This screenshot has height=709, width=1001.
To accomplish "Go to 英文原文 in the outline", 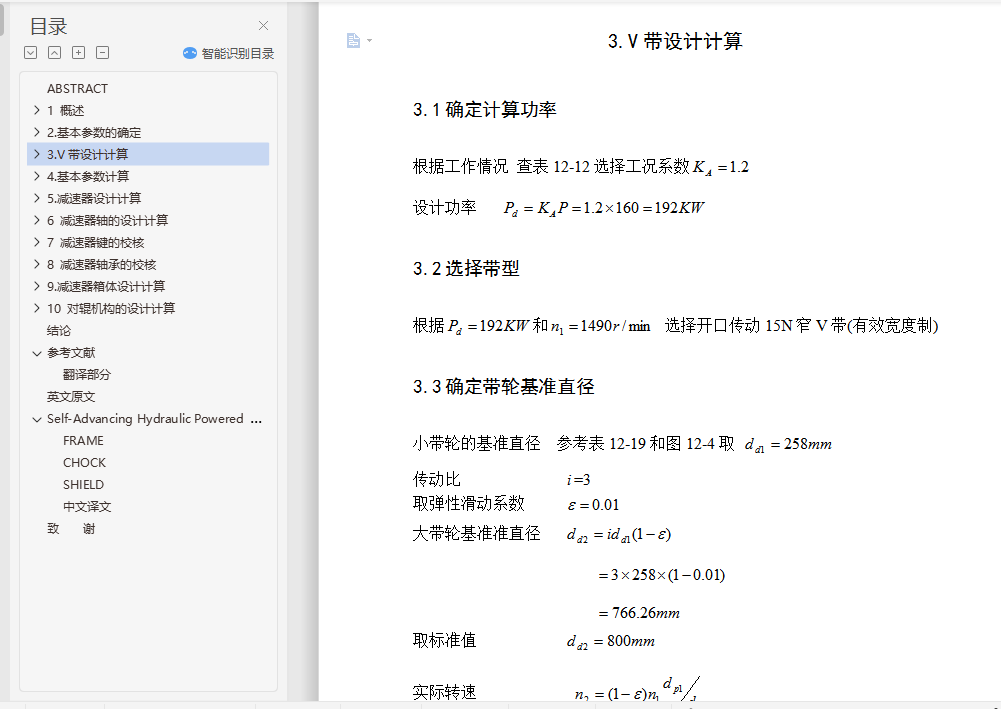I will point(71,397).
